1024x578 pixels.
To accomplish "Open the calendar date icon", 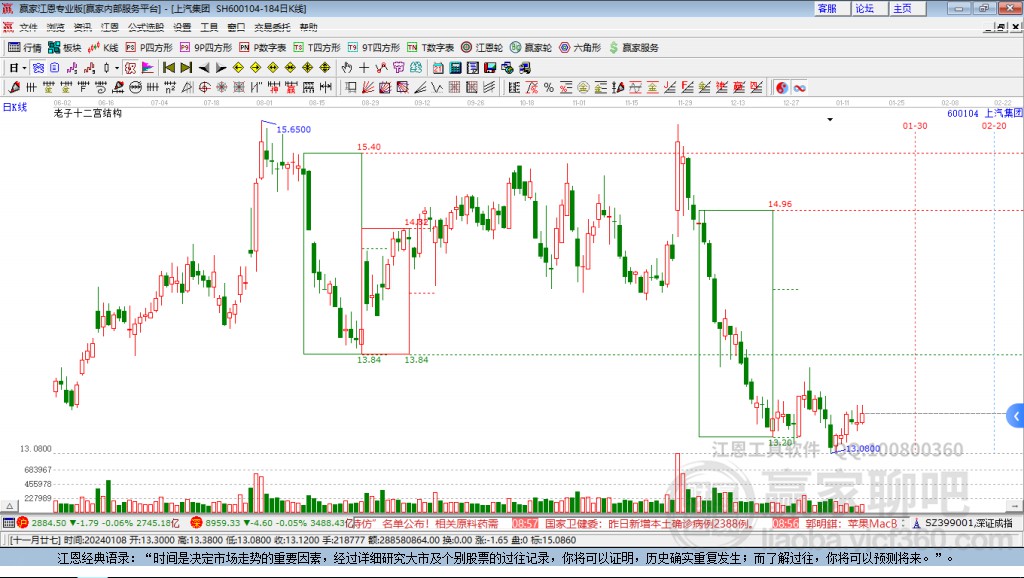I will click(x=438, y=68).
